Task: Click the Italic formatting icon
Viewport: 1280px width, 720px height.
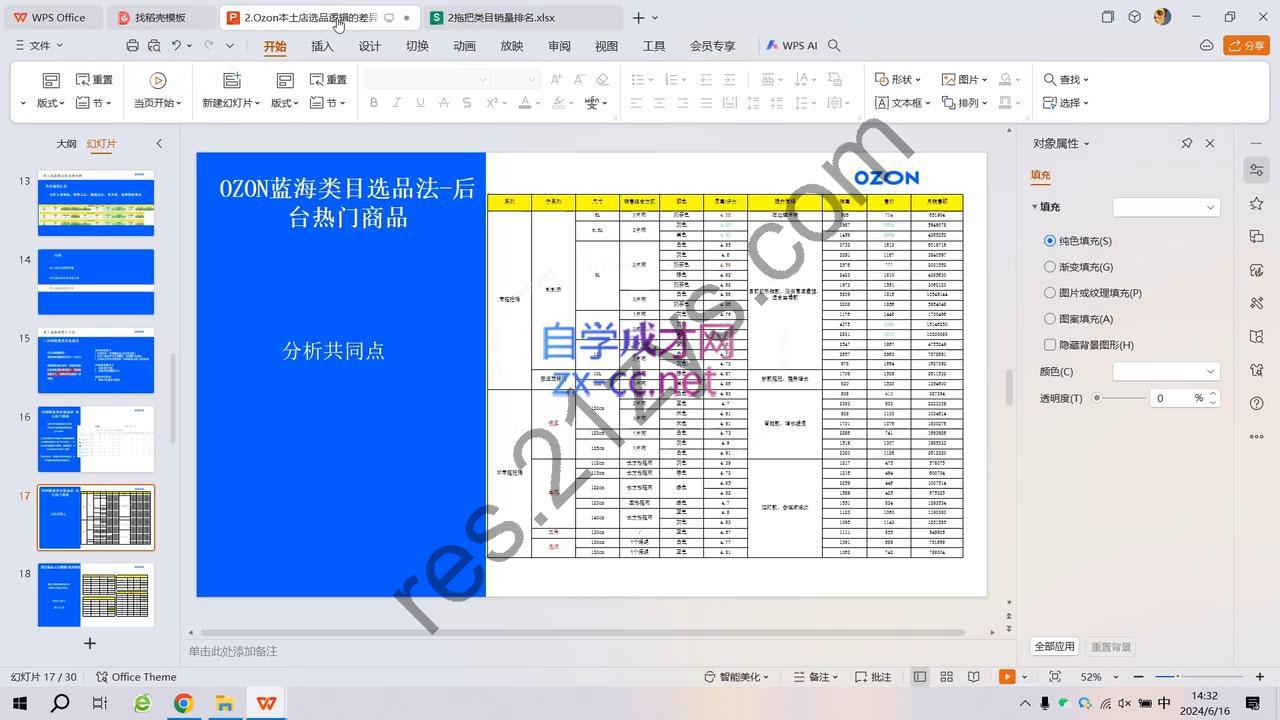Action: (396, 103)
